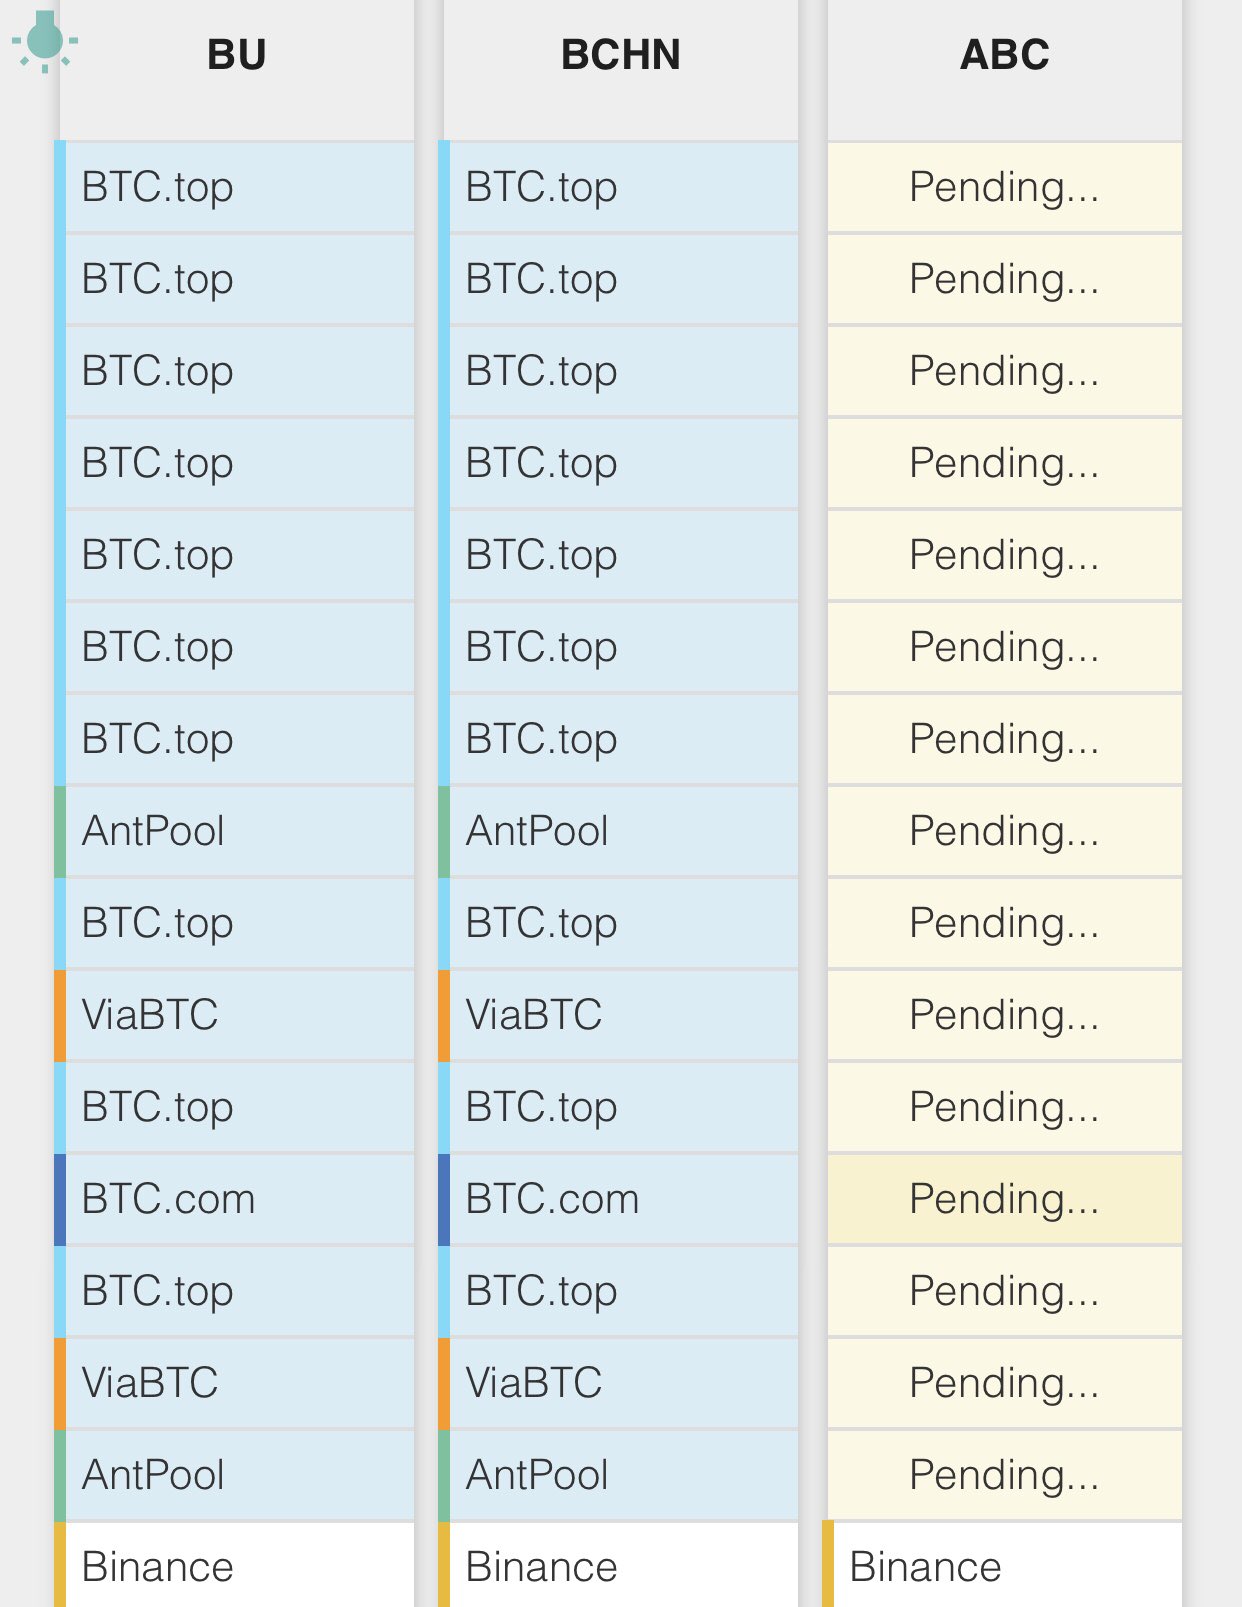The width and height of the screenshot is (1242, 1607).
Task: Toggle the lightbulb theme icon
Action: (45, 42)
